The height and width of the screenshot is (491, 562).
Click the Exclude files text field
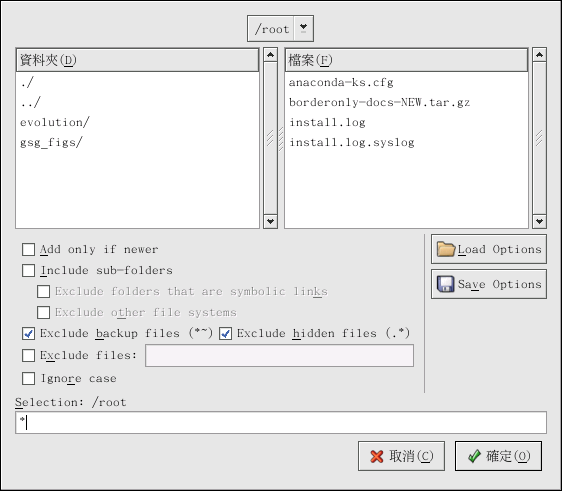[280, 356]
